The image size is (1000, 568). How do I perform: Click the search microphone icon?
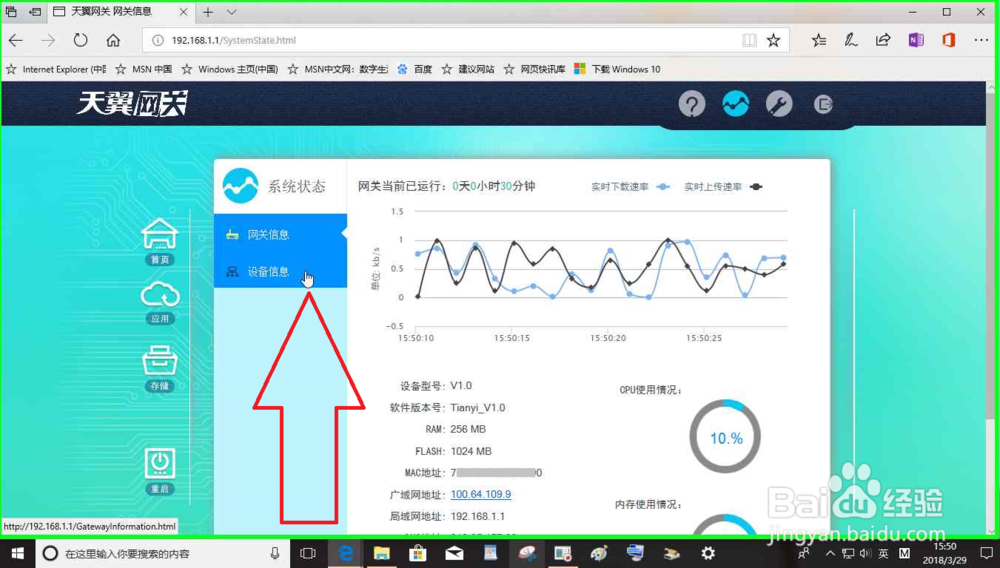(274, 553)
